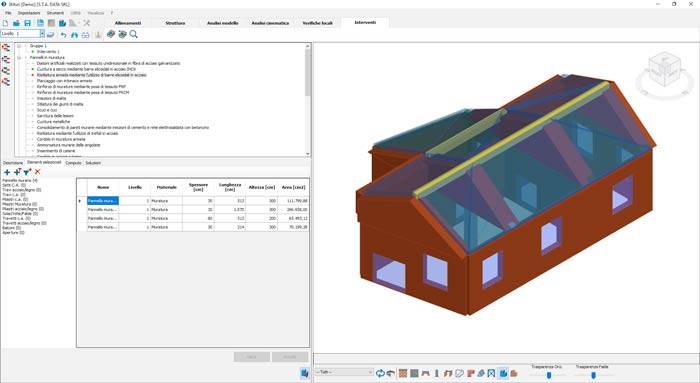Select Scuci e cuci tree item
Screen dimensions: 700x383
tap(47, 110)
